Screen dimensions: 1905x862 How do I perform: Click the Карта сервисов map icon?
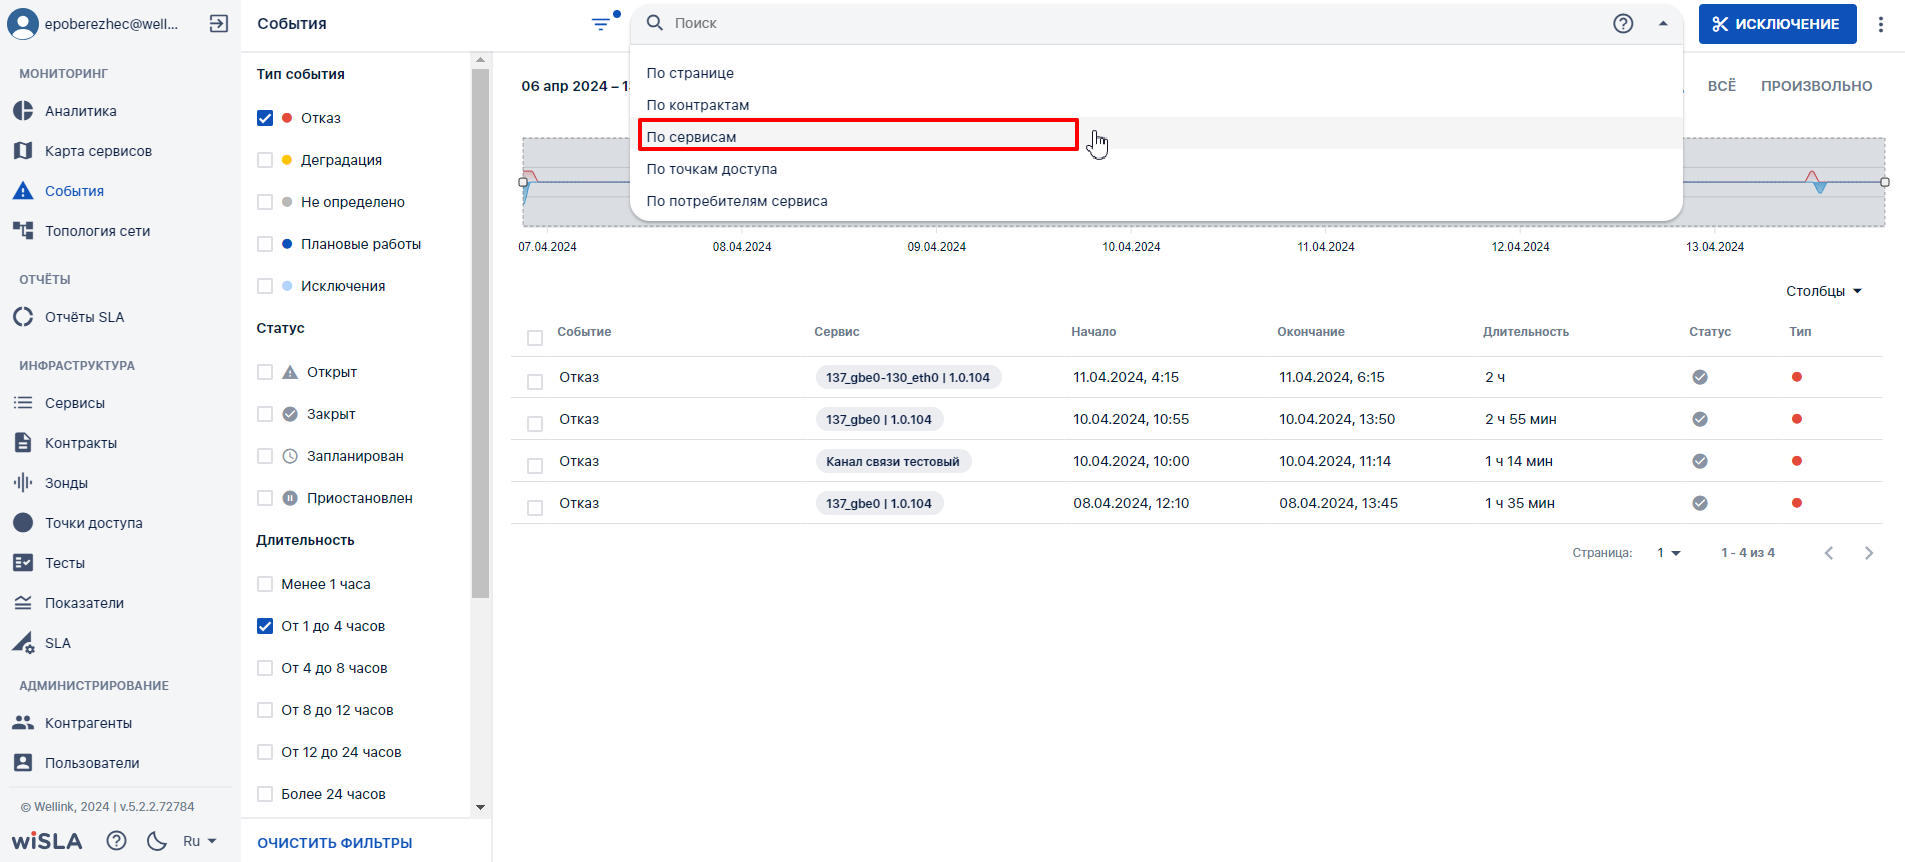coord(23,151)
